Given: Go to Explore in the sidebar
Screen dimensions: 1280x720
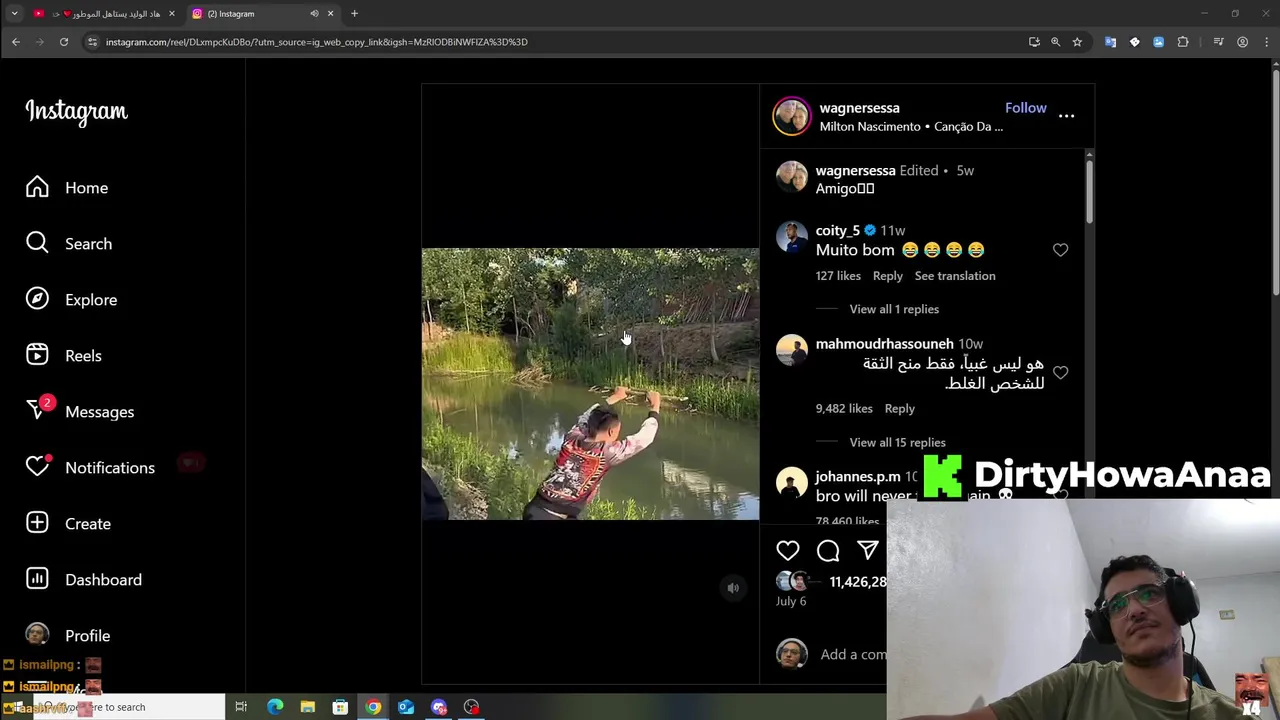Looking at the screenshot, I should point(72,300).
